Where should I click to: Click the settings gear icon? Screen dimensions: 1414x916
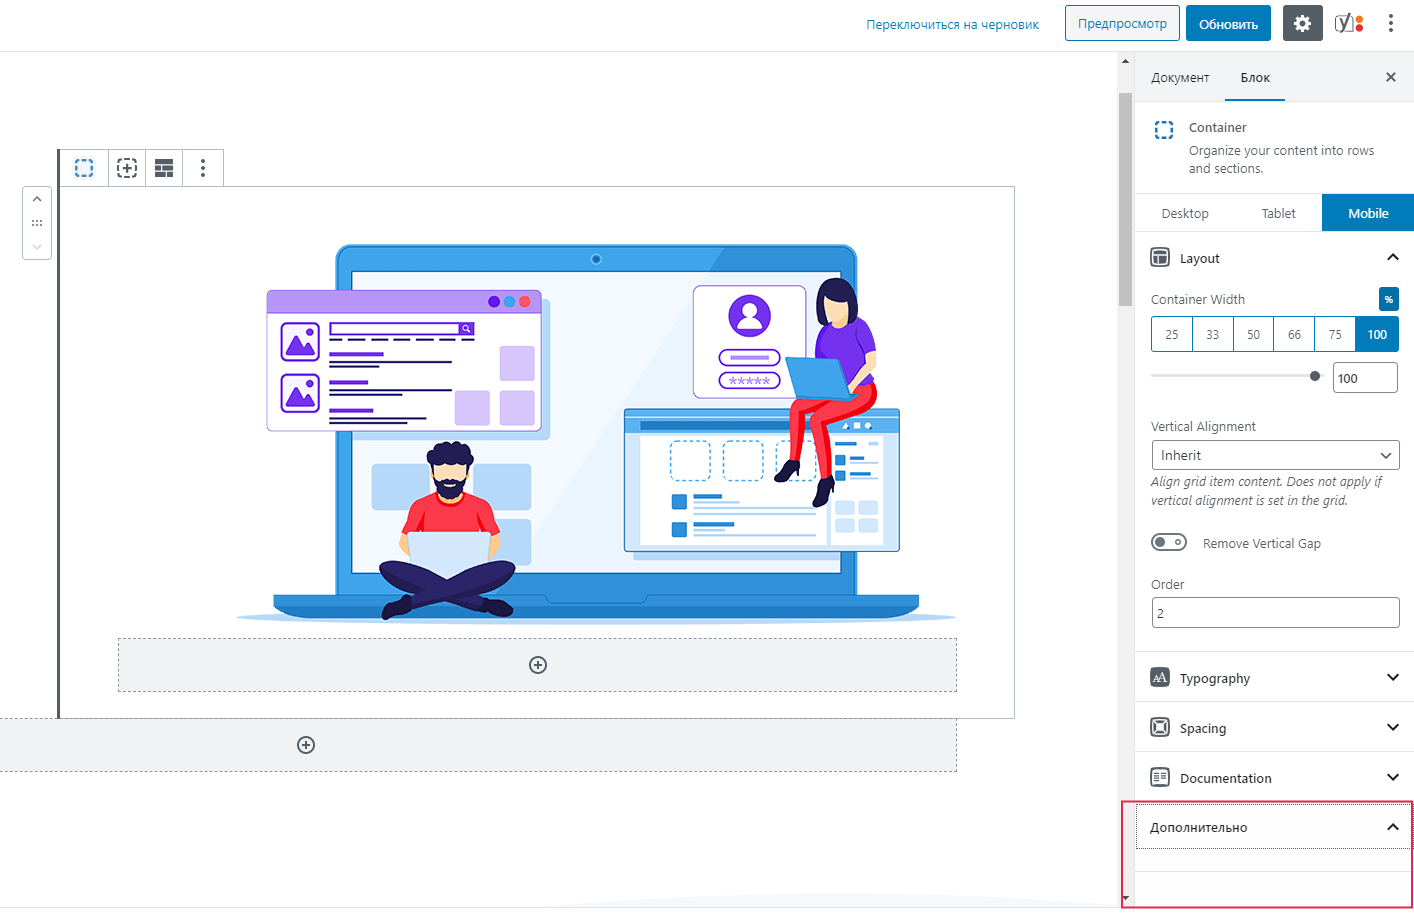click(1302, 24)
